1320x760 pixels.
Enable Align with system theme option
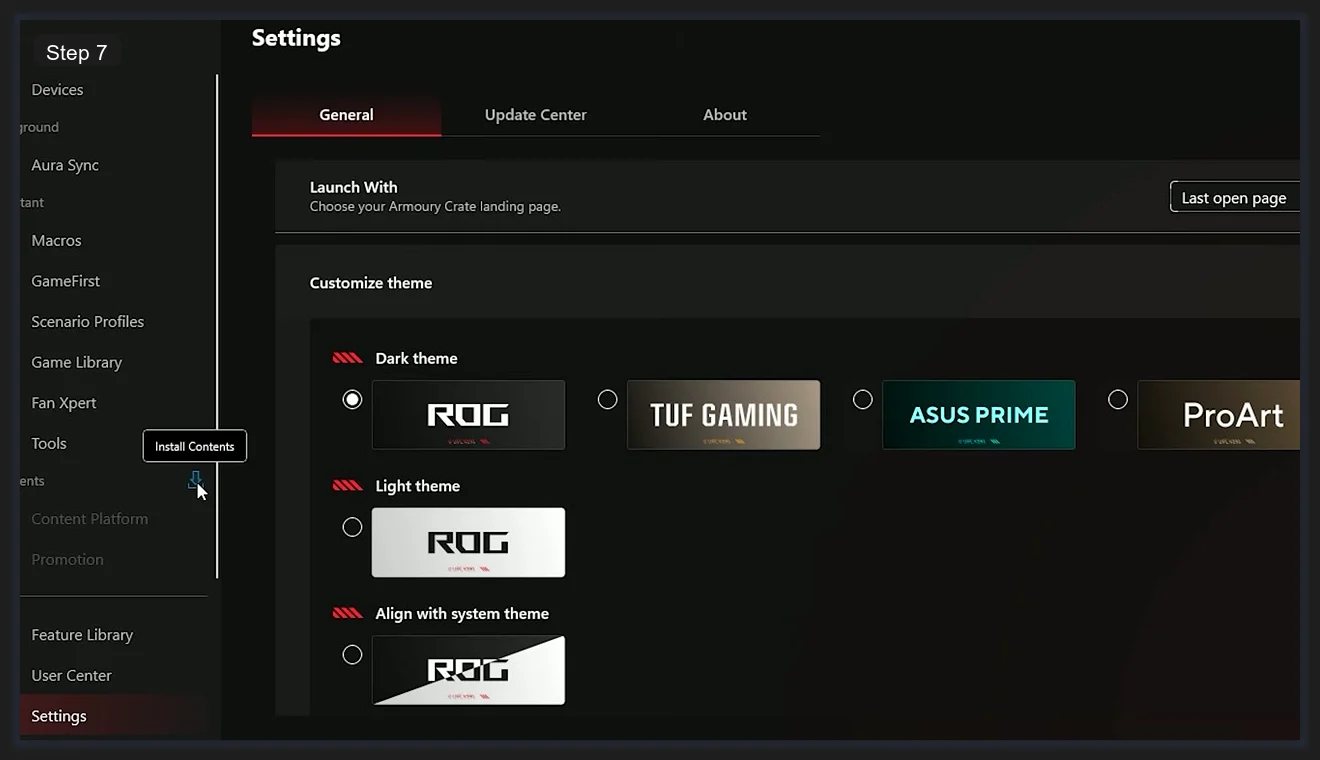(352, 654)
